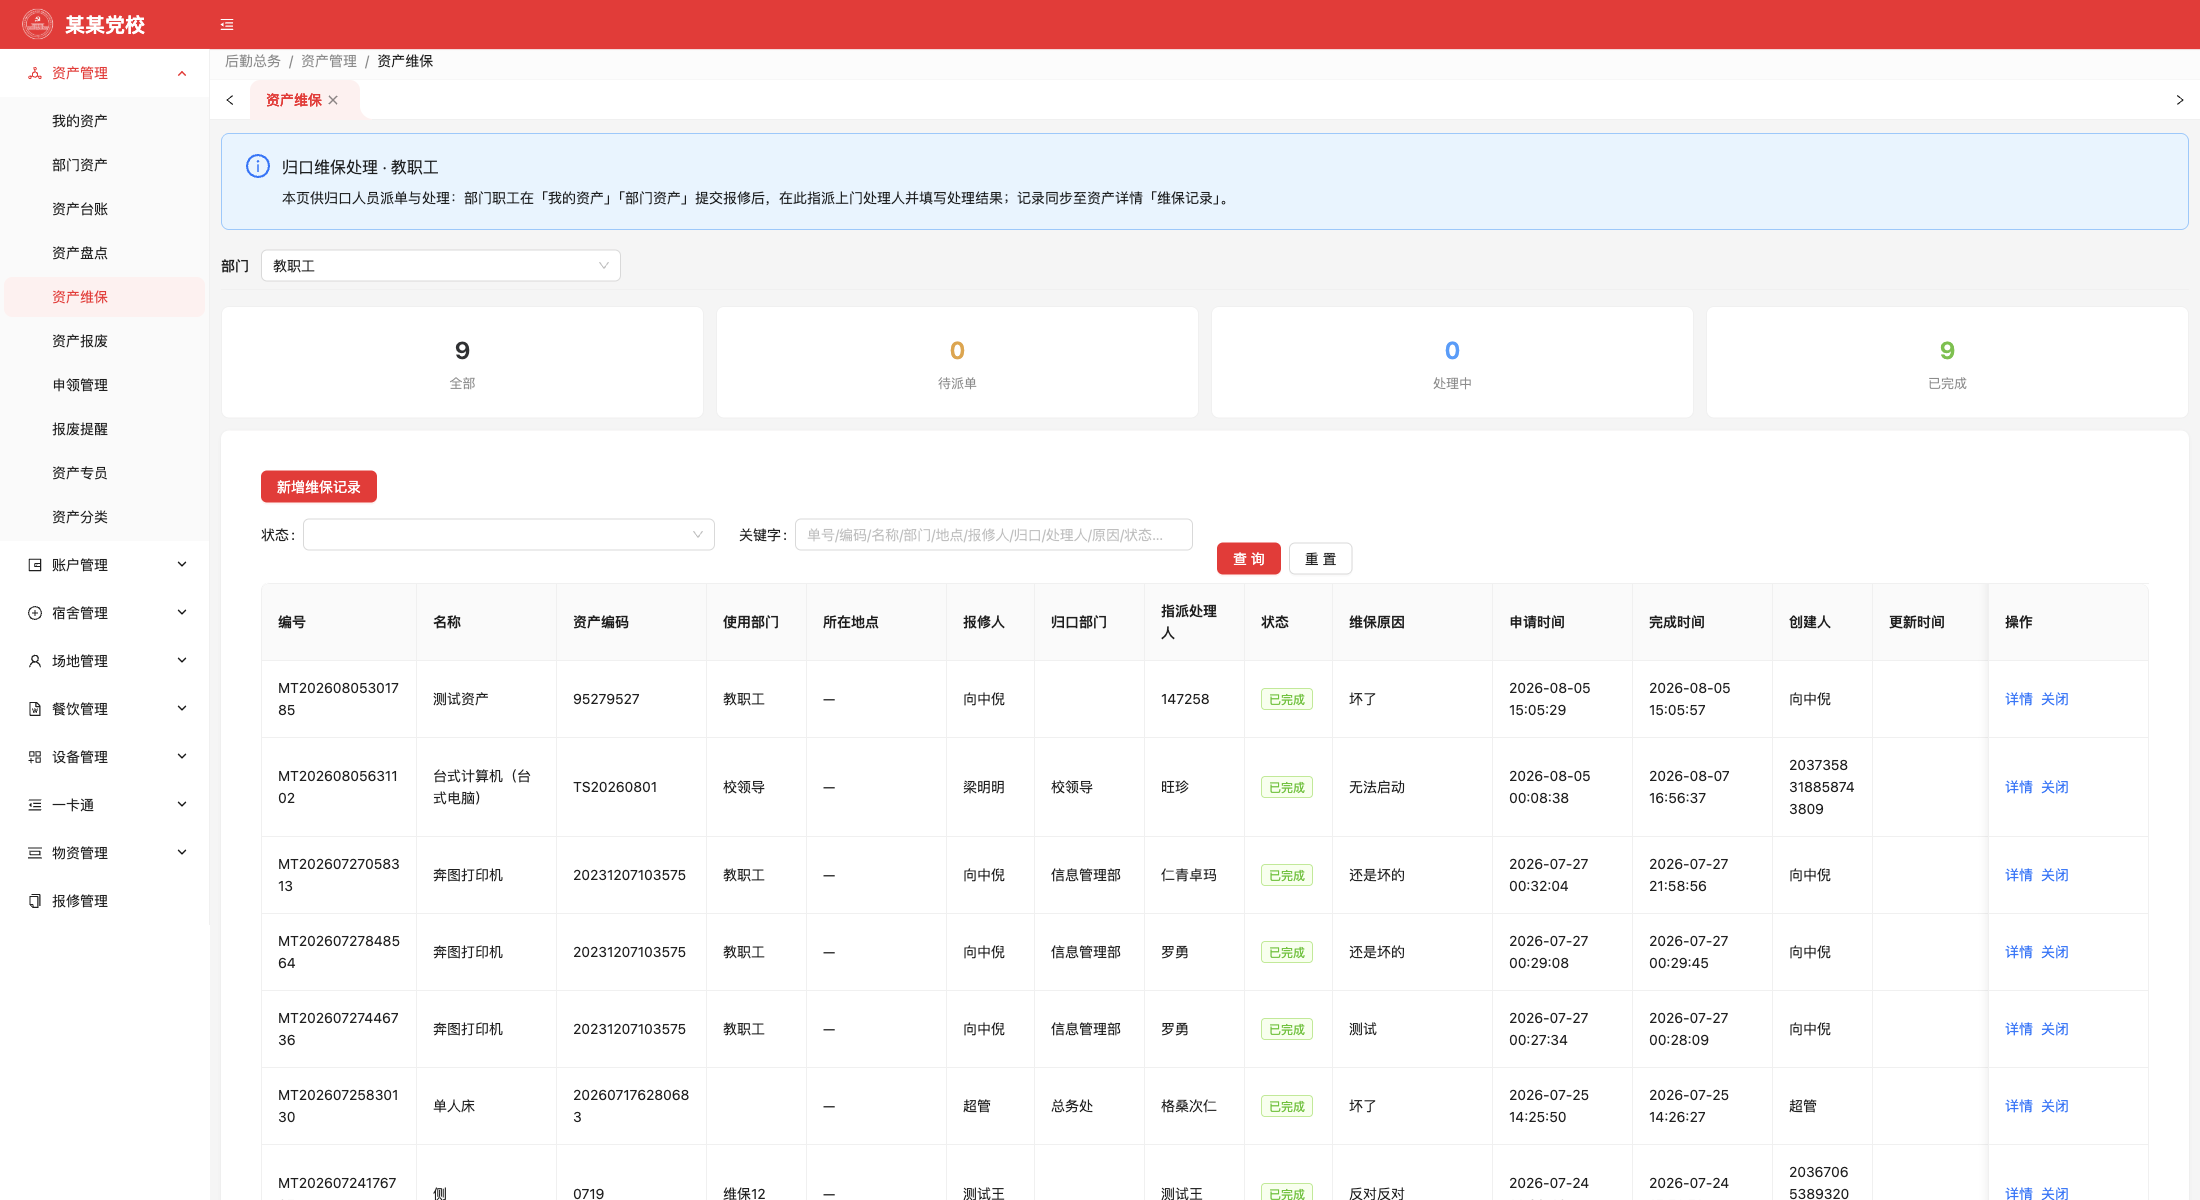The width and height of the screenshot is (2200, 1200).
Task: Click the info icon in the banner
Action: pos(258,166)
